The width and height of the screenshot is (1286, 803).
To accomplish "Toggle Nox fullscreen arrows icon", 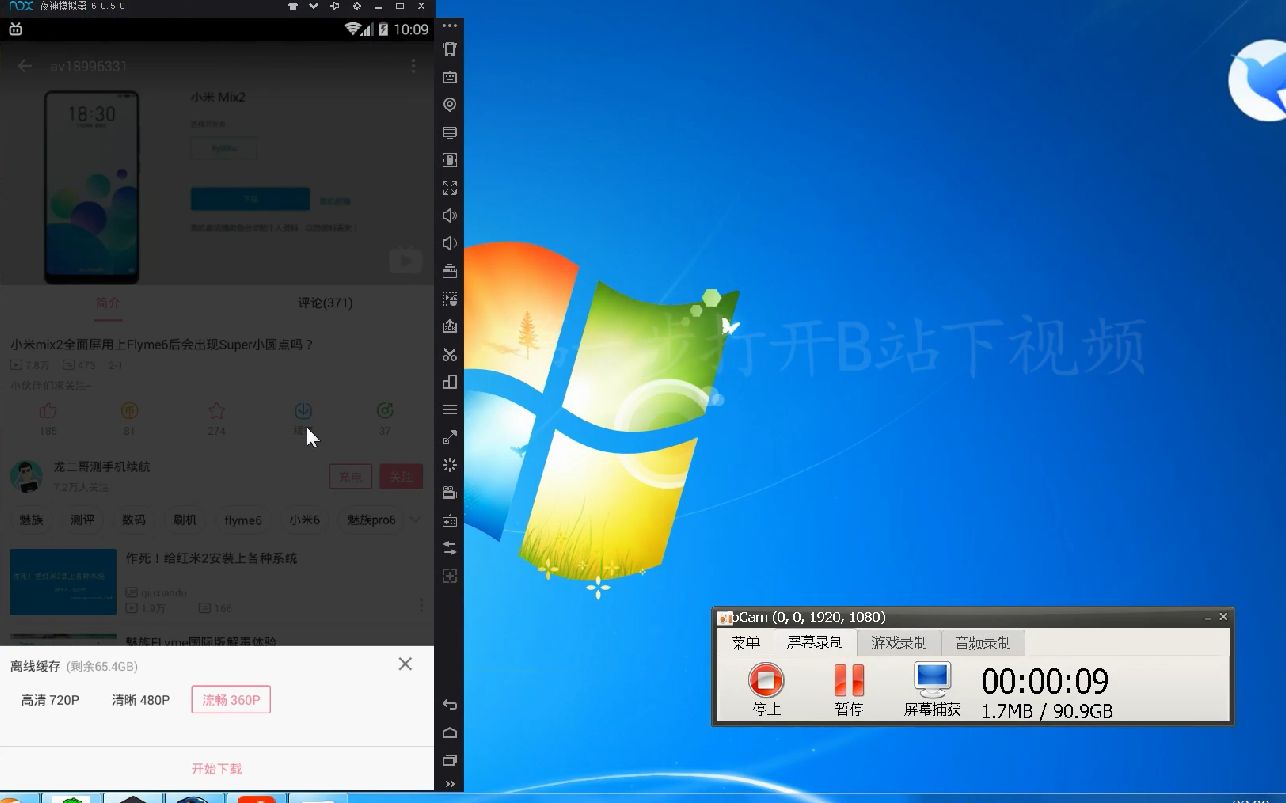I will coord(450,188).
